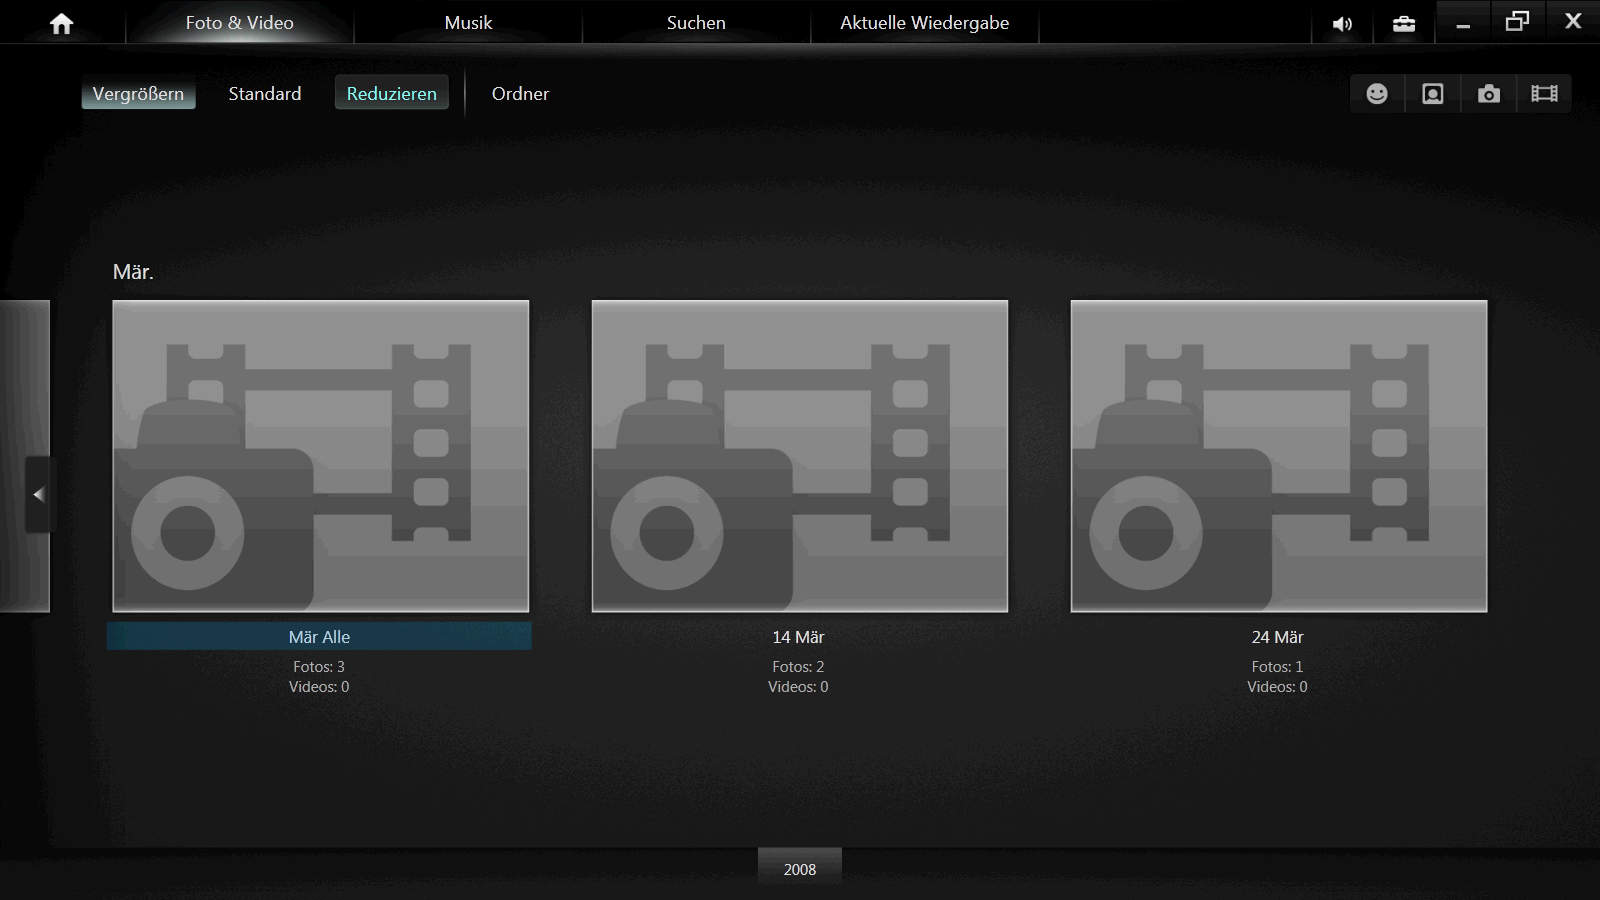This screenshot has width=1600, height=900.
Task: Close the media application
Action: tap(1573, 22)
